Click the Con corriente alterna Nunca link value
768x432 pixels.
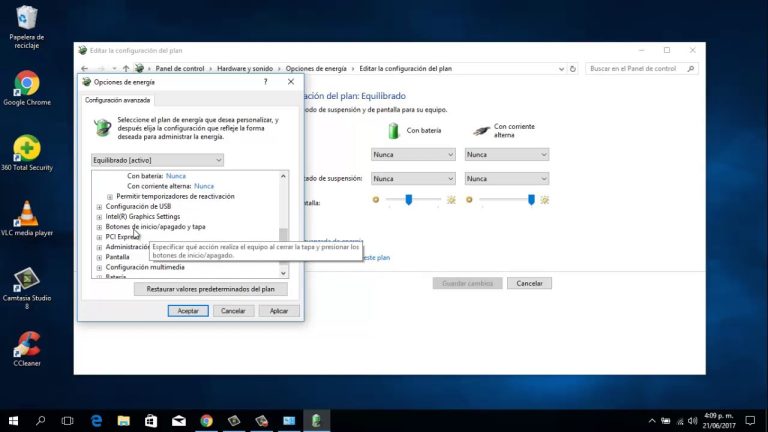point(204,186)
